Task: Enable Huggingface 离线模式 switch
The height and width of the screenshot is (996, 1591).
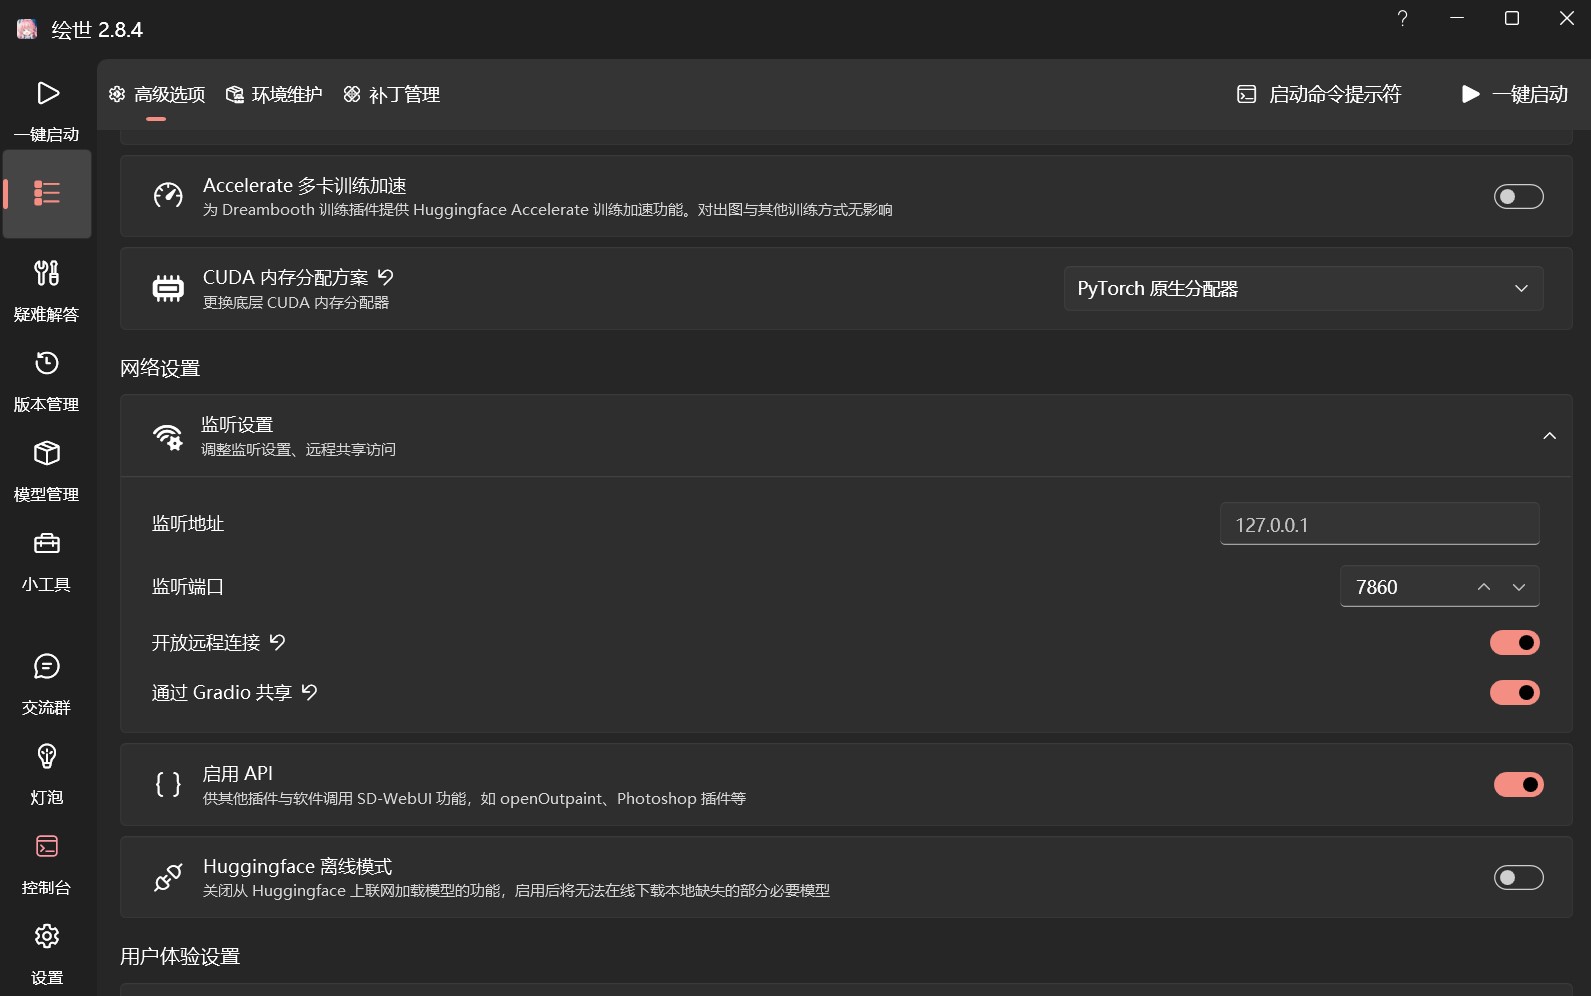Action: pyautogui.click(x=1518, y=878)
